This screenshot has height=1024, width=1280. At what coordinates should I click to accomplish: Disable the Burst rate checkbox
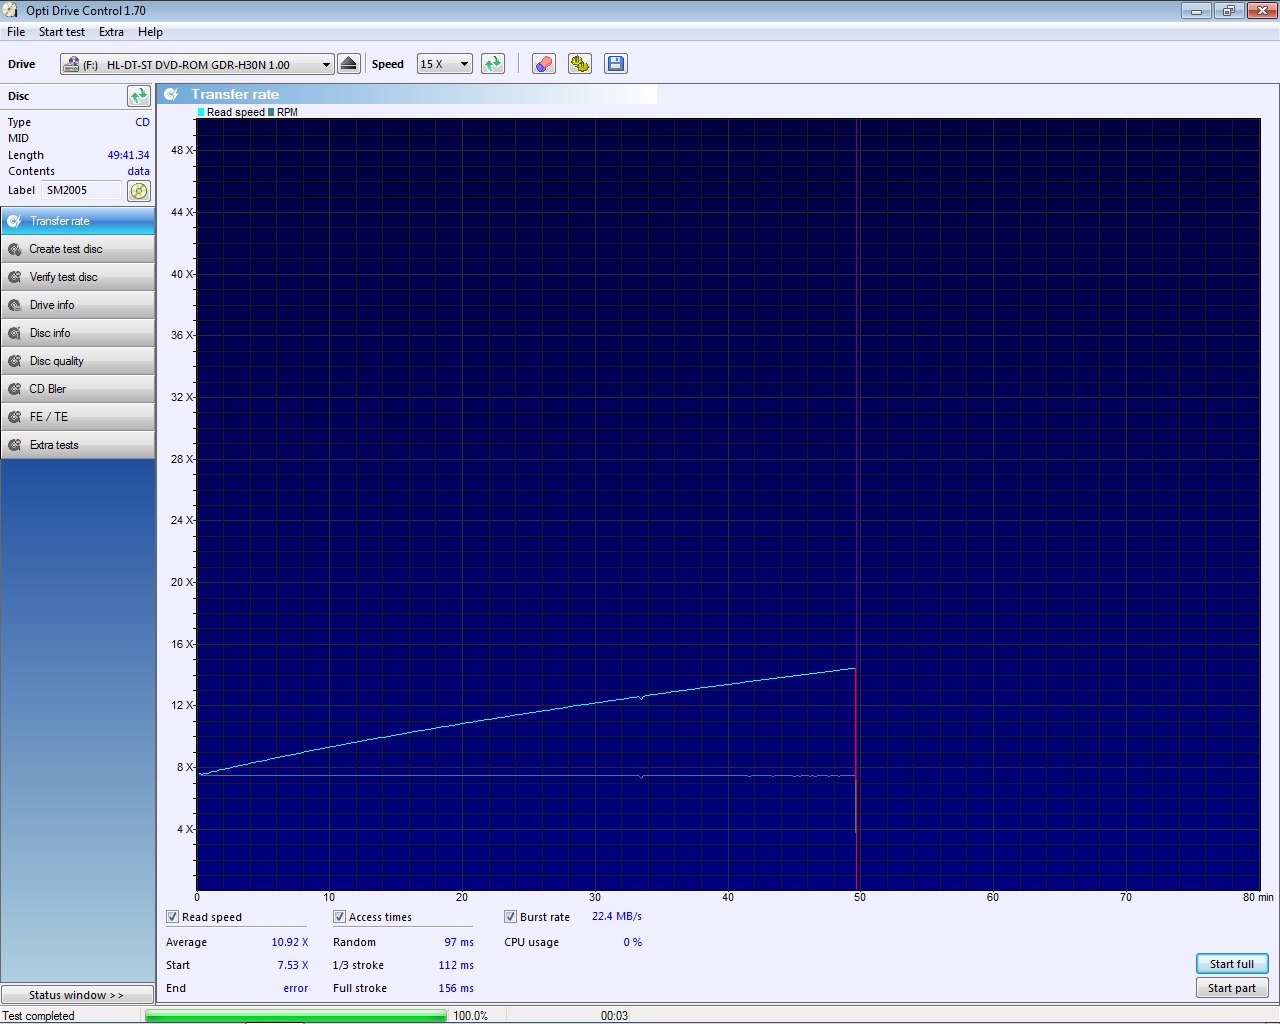(x=511, y=917)
